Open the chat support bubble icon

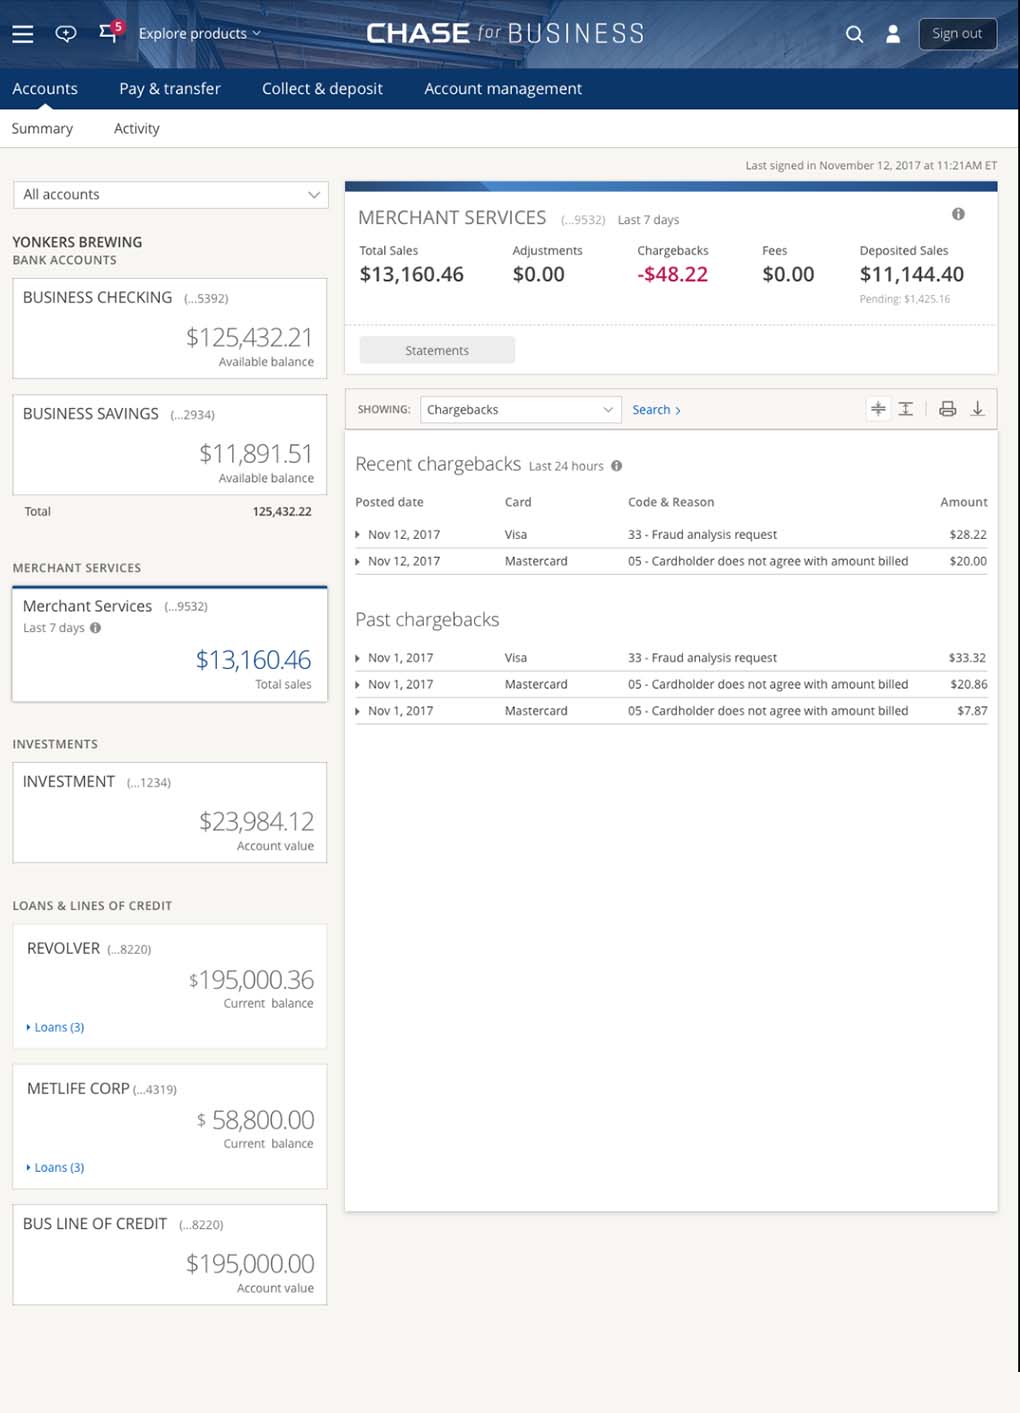66,34
